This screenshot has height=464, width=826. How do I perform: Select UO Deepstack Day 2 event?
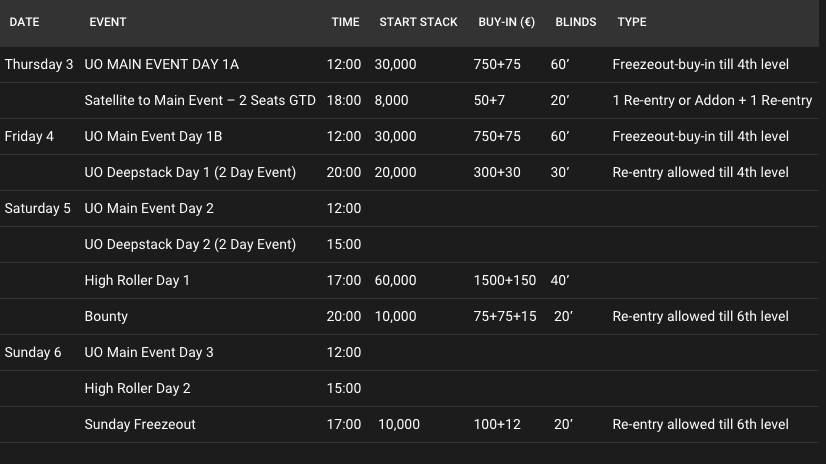190,244
